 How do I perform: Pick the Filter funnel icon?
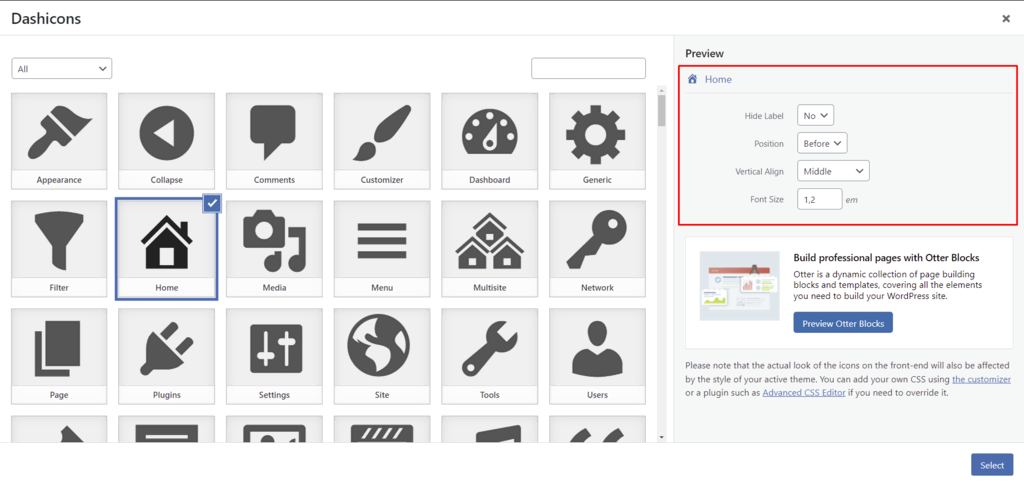pos(59,248)
